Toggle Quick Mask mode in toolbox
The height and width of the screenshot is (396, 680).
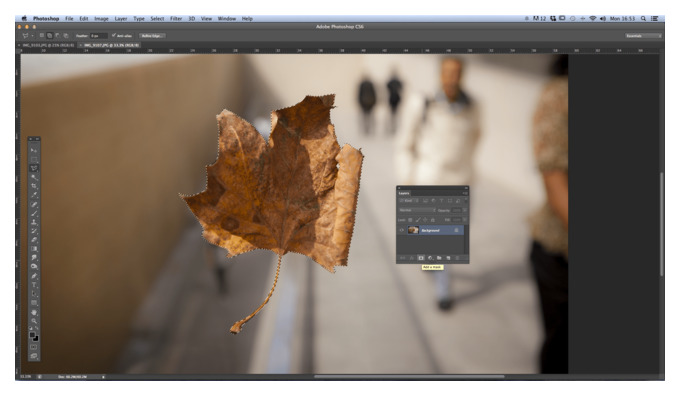point(33,347)
